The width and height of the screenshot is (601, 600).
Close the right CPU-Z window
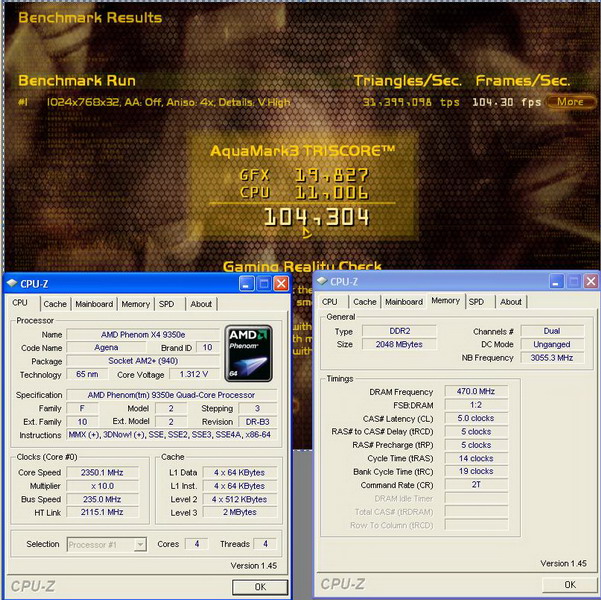click(591, 281)
